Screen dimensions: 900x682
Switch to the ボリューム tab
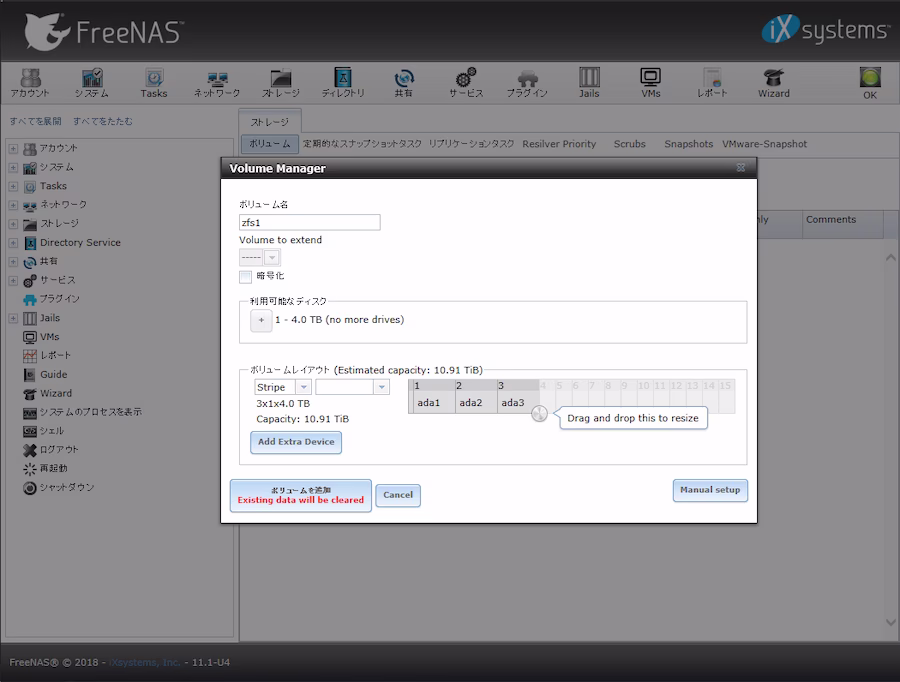270,144
